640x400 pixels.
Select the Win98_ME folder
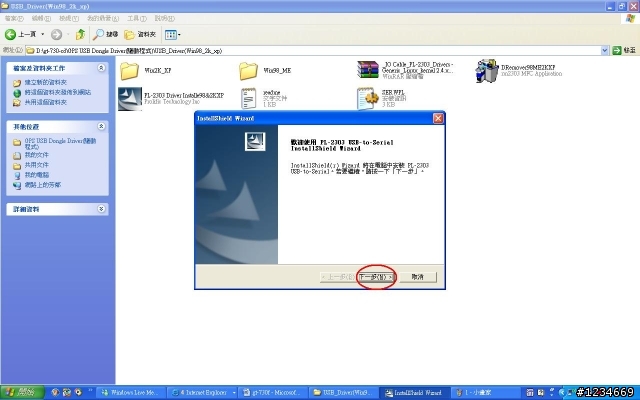click(265, 71)
